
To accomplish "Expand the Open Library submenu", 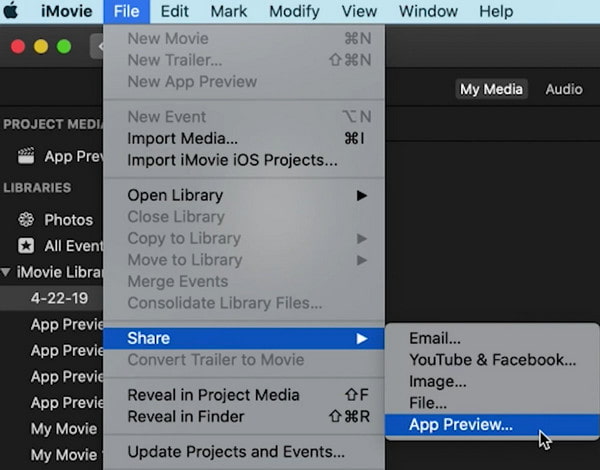I will coord(244,195).
